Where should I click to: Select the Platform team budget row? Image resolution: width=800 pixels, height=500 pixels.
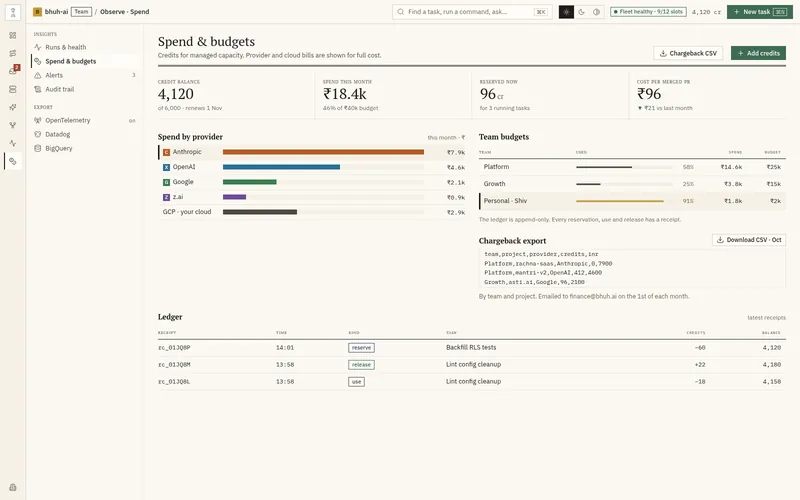point(632,167)
